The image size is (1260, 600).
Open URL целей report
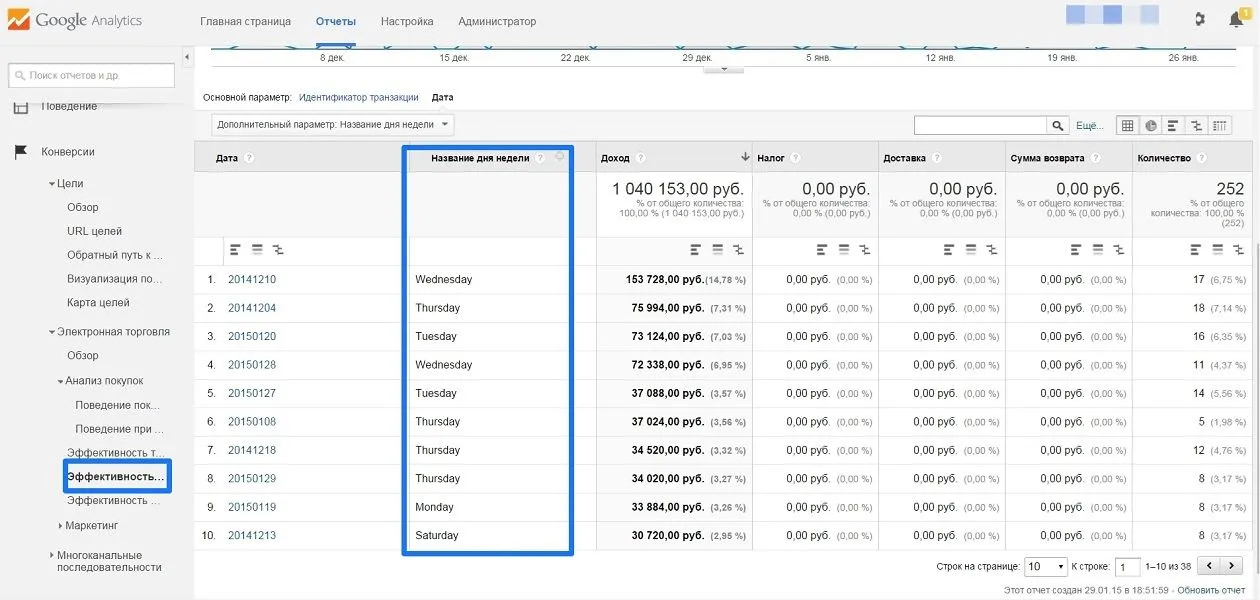click(94, 232)
